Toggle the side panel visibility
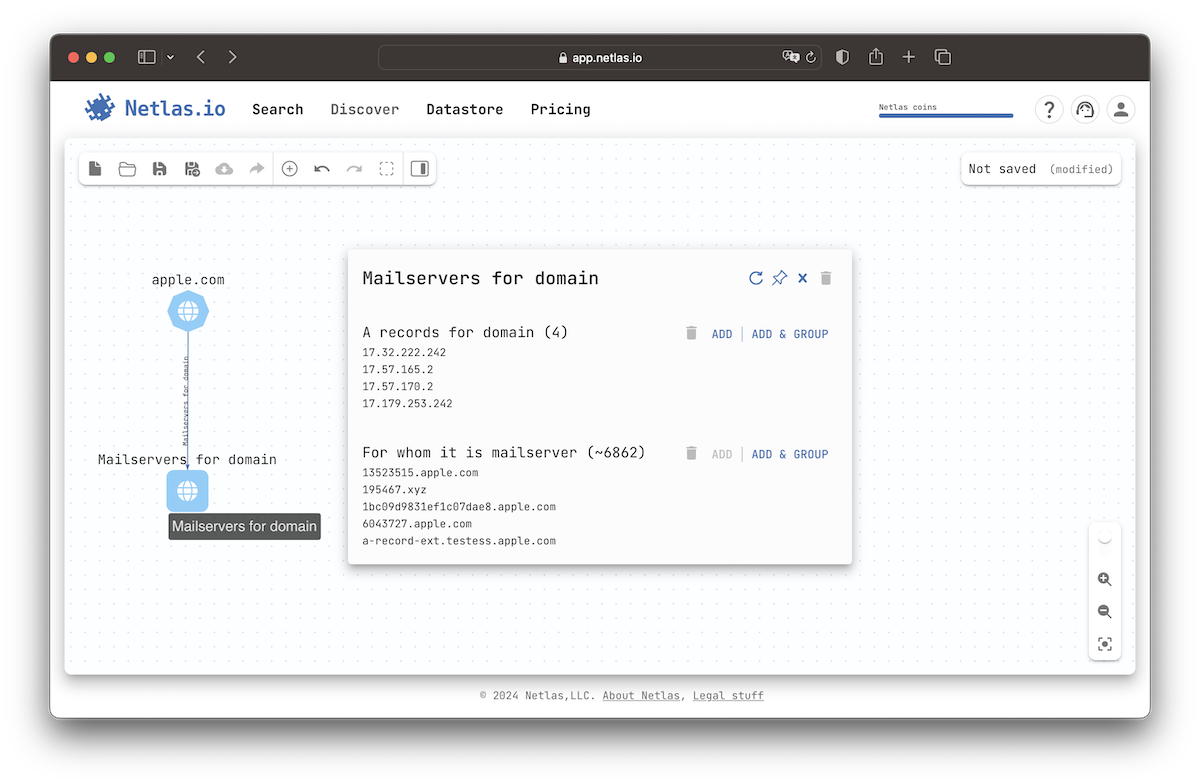The width and height of the screenshot is (1200, 784). point(420,169)
